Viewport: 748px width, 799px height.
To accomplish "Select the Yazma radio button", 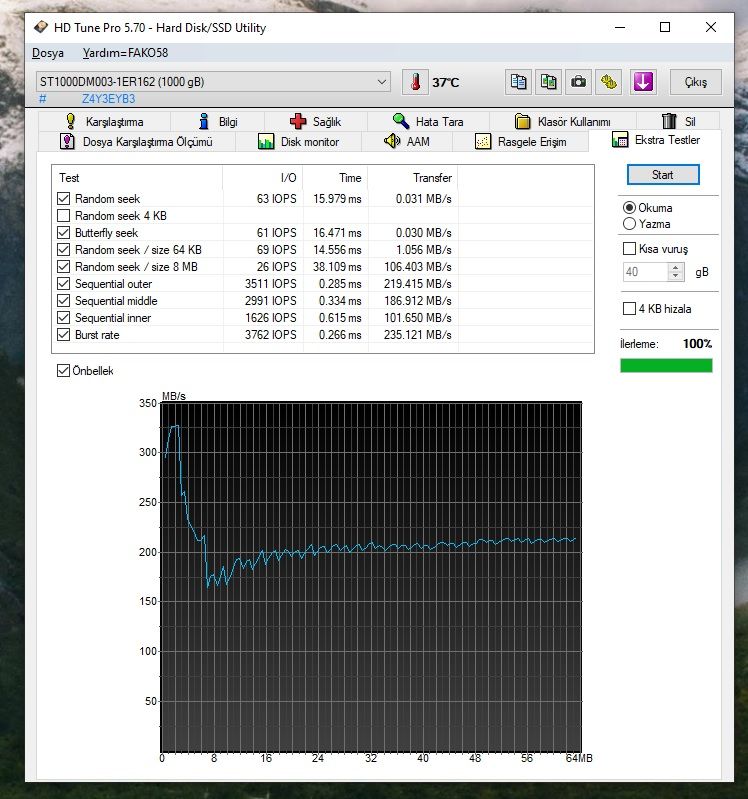I will (x=629, y=224).
